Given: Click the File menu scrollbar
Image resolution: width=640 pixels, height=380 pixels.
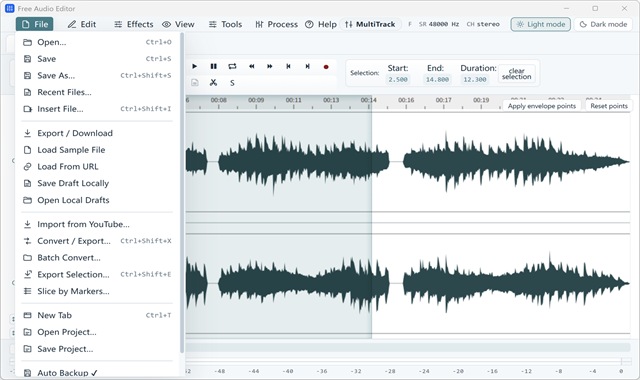Looking at the screenshot, I should (x=182, y=193).
